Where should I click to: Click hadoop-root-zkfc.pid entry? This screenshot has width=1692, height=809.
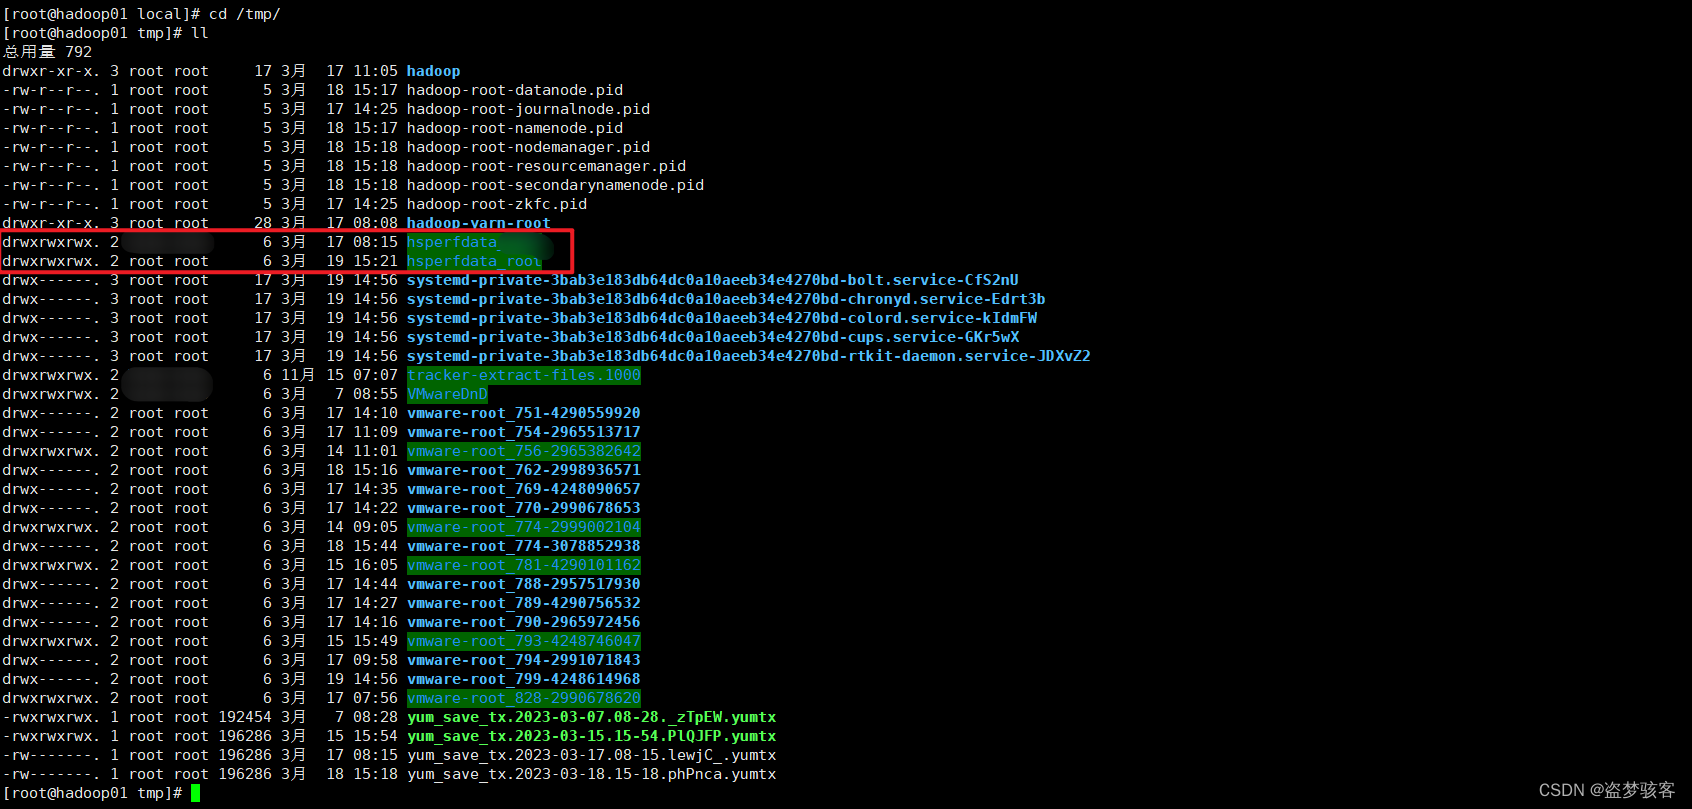pyautogui.click(x=496, y=204)
